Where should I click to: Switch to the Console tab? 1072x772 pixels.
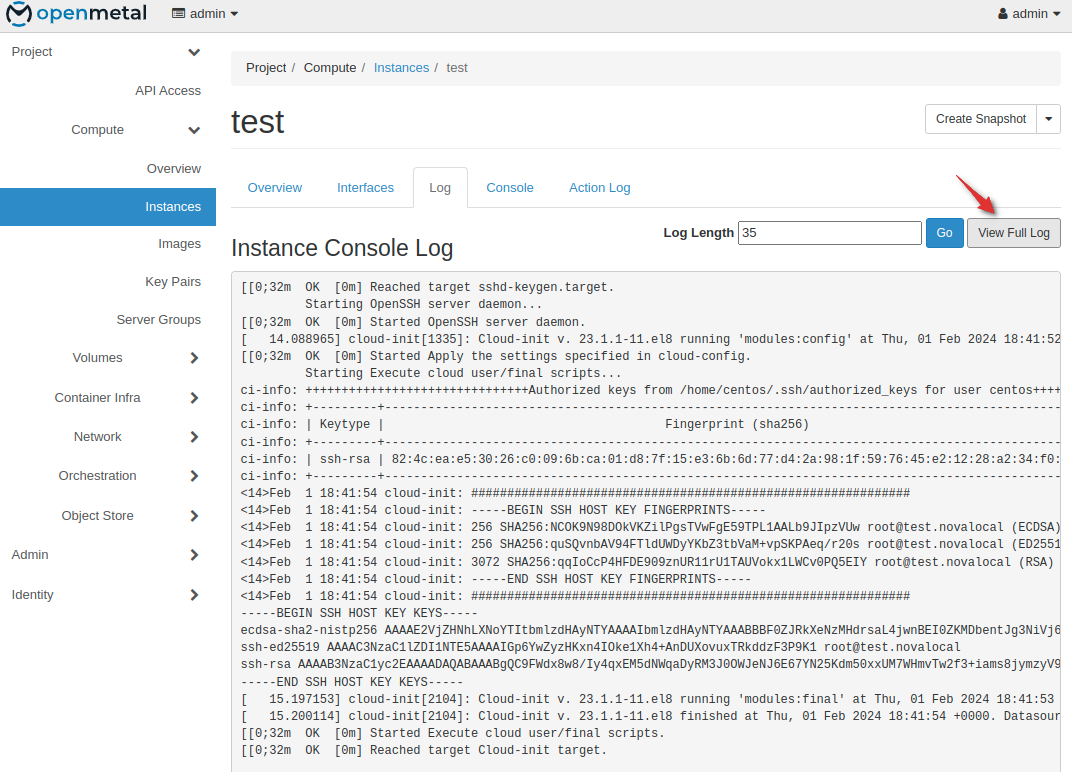[509, 188]
